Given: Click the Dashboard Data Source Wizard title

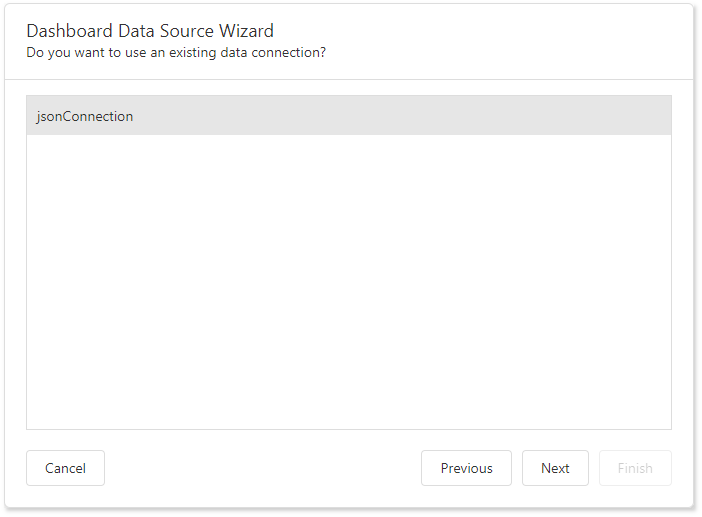Looking at the screenshot, I should pos(150,31).
